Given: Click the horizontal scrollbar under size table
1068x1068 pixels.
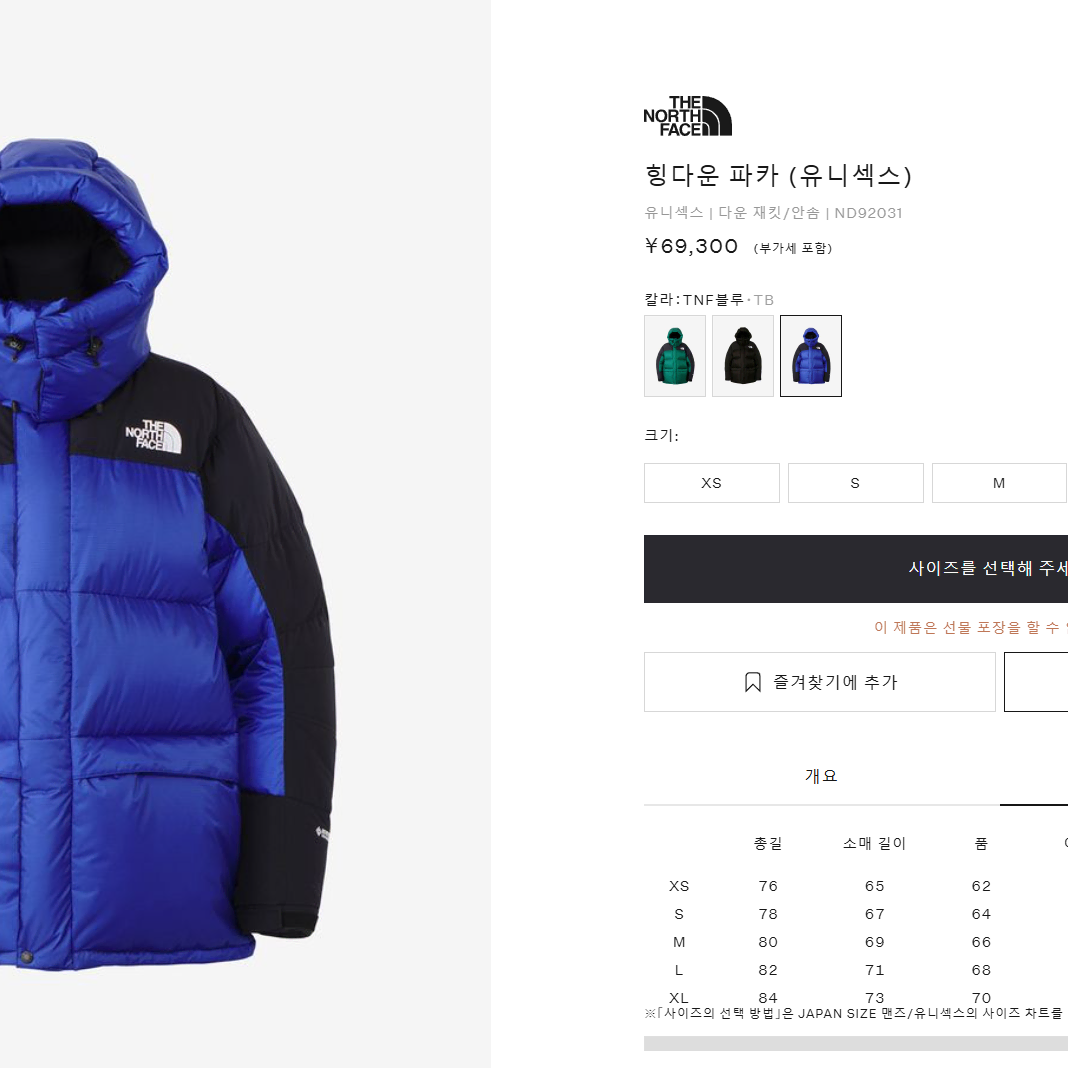Looking at the screenshot, I should coord(855,1043).
